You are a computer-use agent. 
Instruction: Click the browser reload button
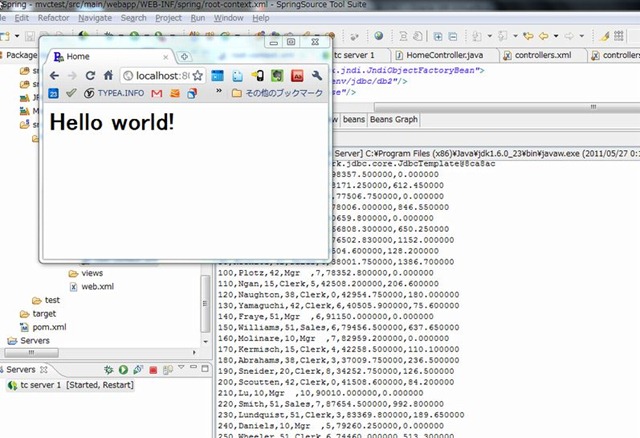pos(90,75)
